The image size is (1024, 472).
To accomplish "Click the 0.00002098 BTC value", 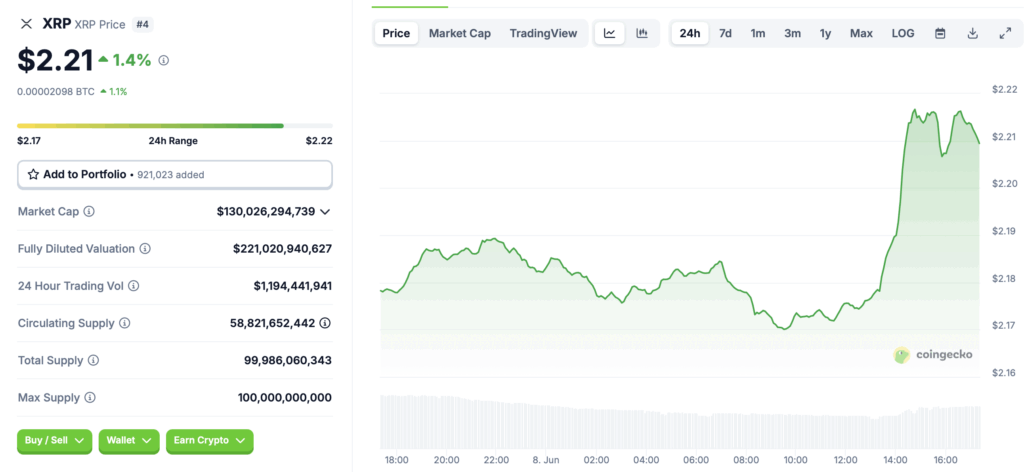I will point(56,92).
